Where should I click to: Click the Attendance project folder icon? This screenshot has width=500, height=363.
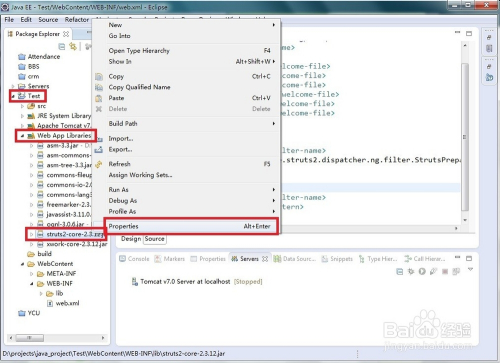pos(22,57)
